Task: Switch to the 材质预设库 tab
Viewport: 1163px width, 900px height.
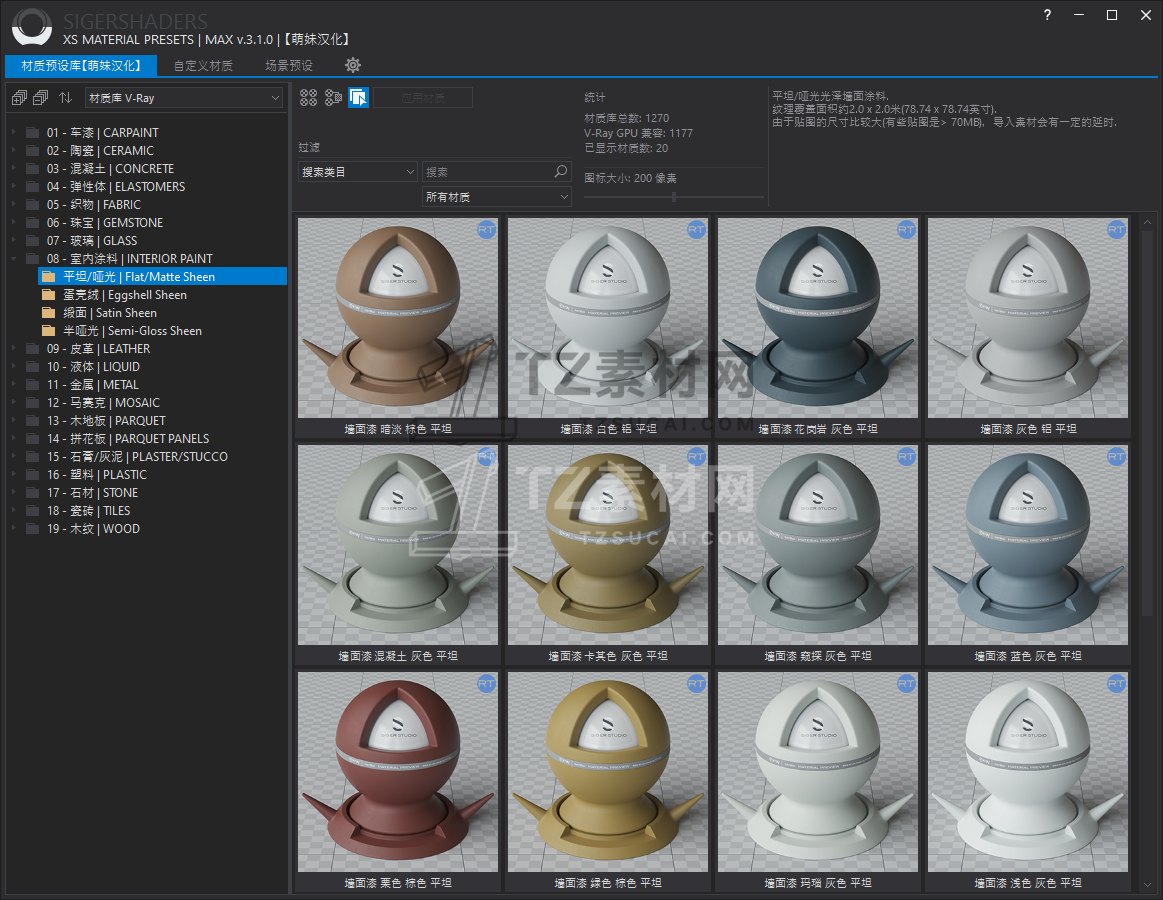Action: 81,66
